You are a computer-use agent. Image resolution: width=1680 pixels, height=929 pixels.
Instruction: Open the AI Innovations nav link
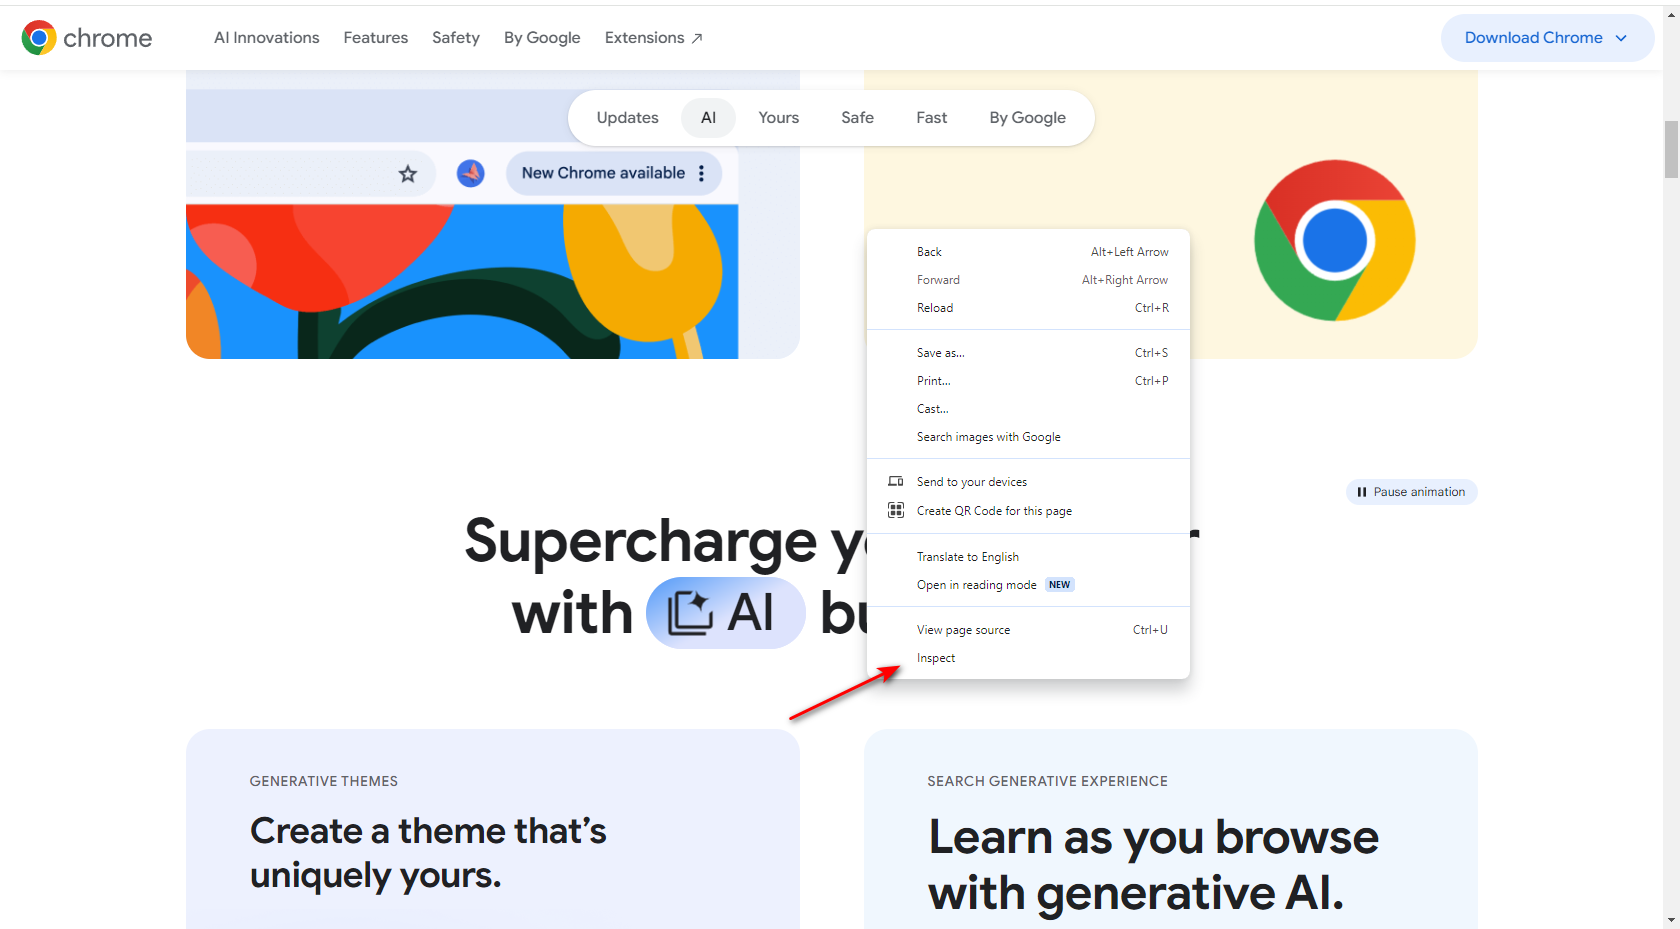(266, 38)
